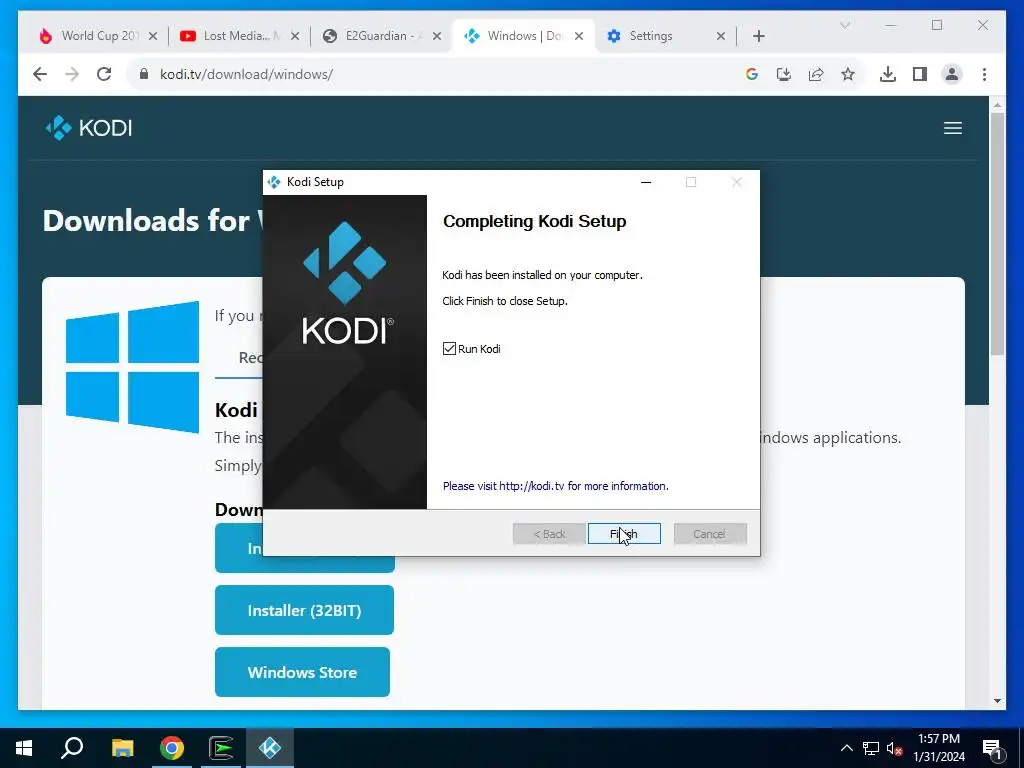Click the large Windows logo image

pos(133,366)
